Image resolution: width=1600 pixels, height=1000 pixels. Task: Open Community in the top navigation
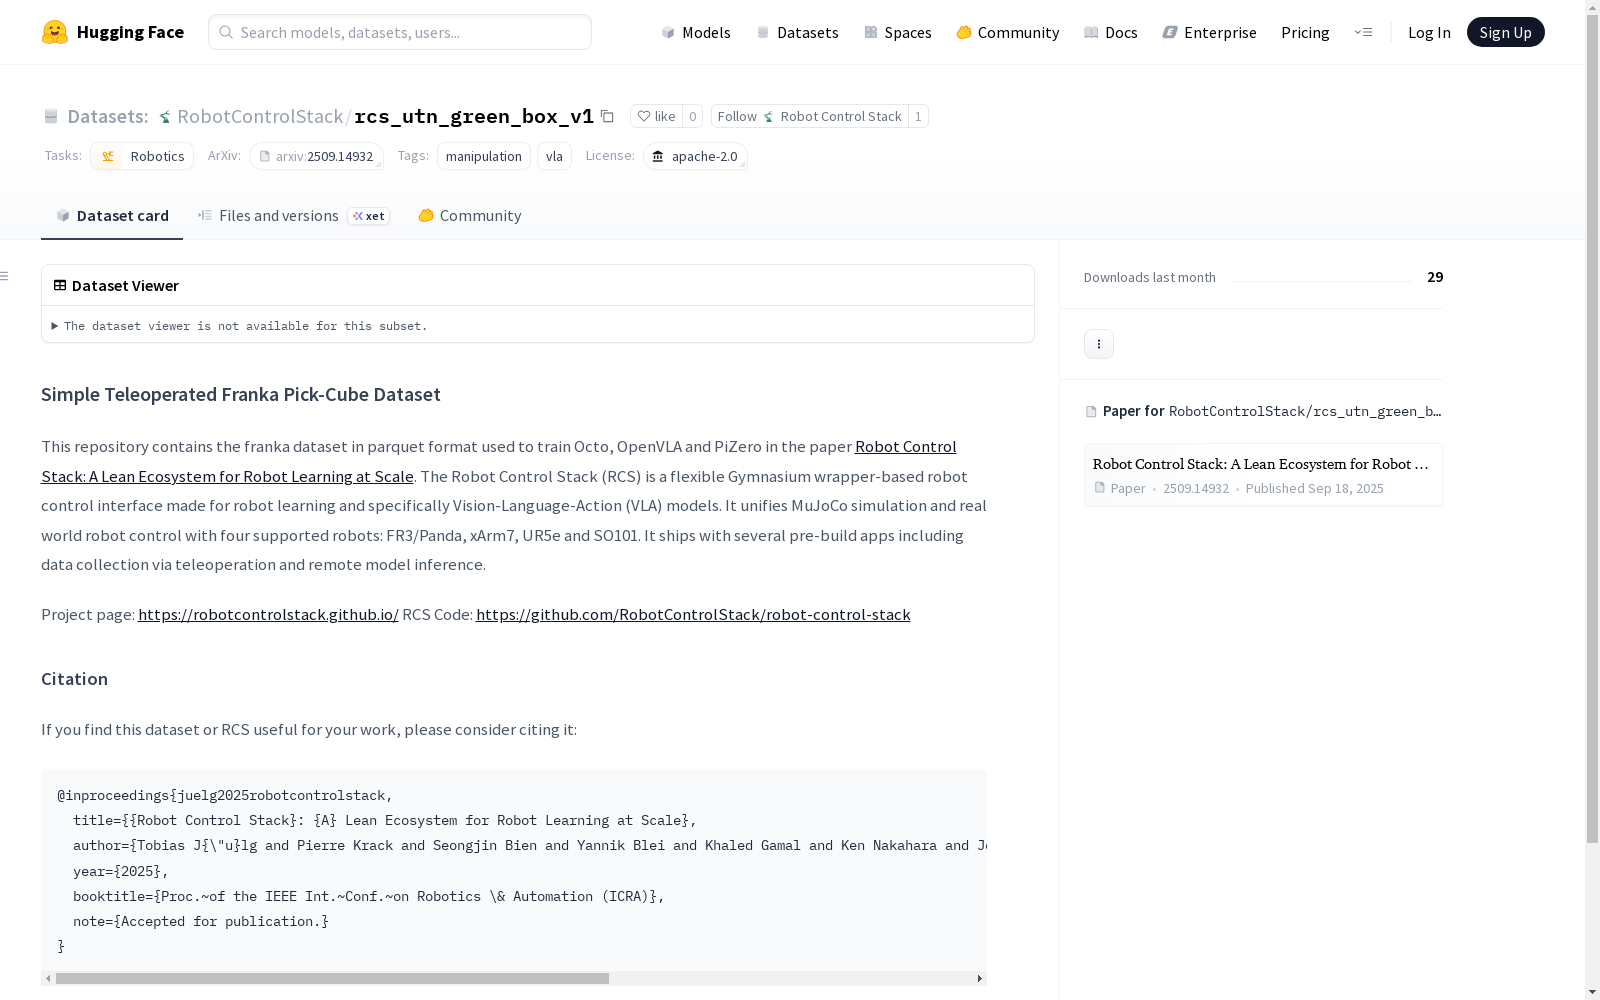click(1008, 32)
